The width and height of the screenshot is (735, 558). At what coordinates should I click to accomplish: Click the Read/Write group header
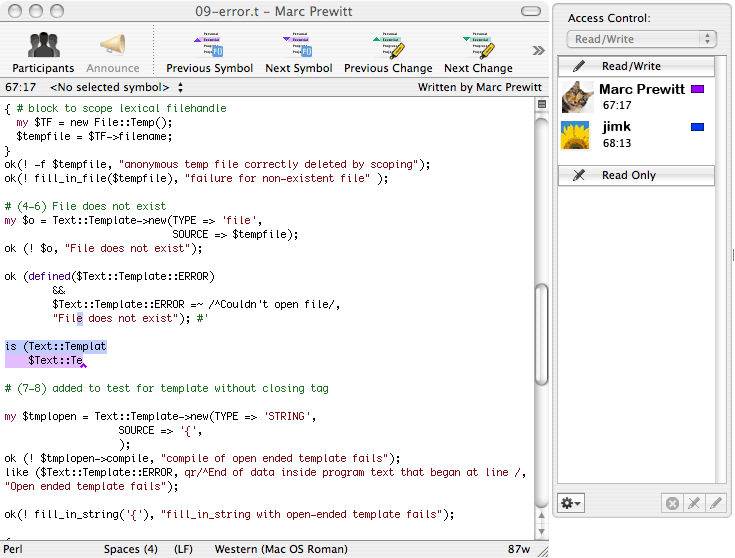(x=637, y=66)
